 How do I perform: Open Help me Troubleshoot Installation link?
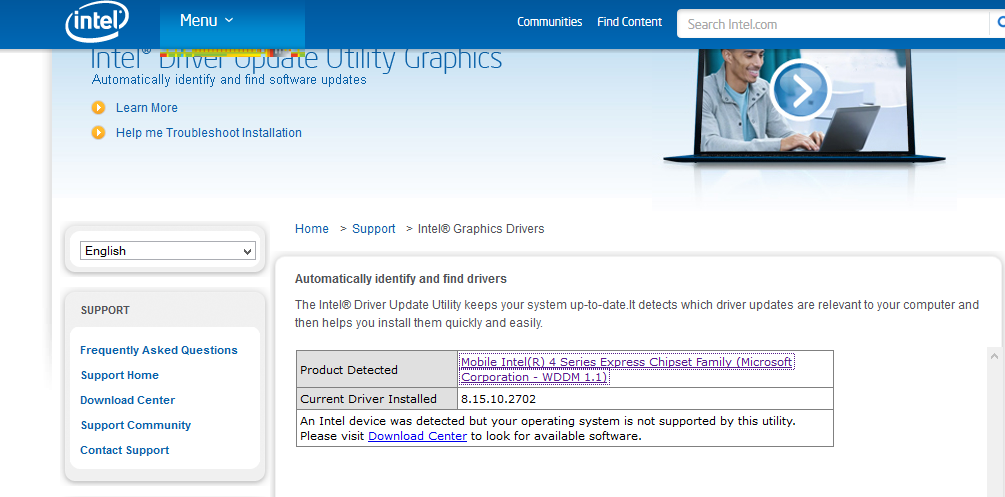point(208,133)
